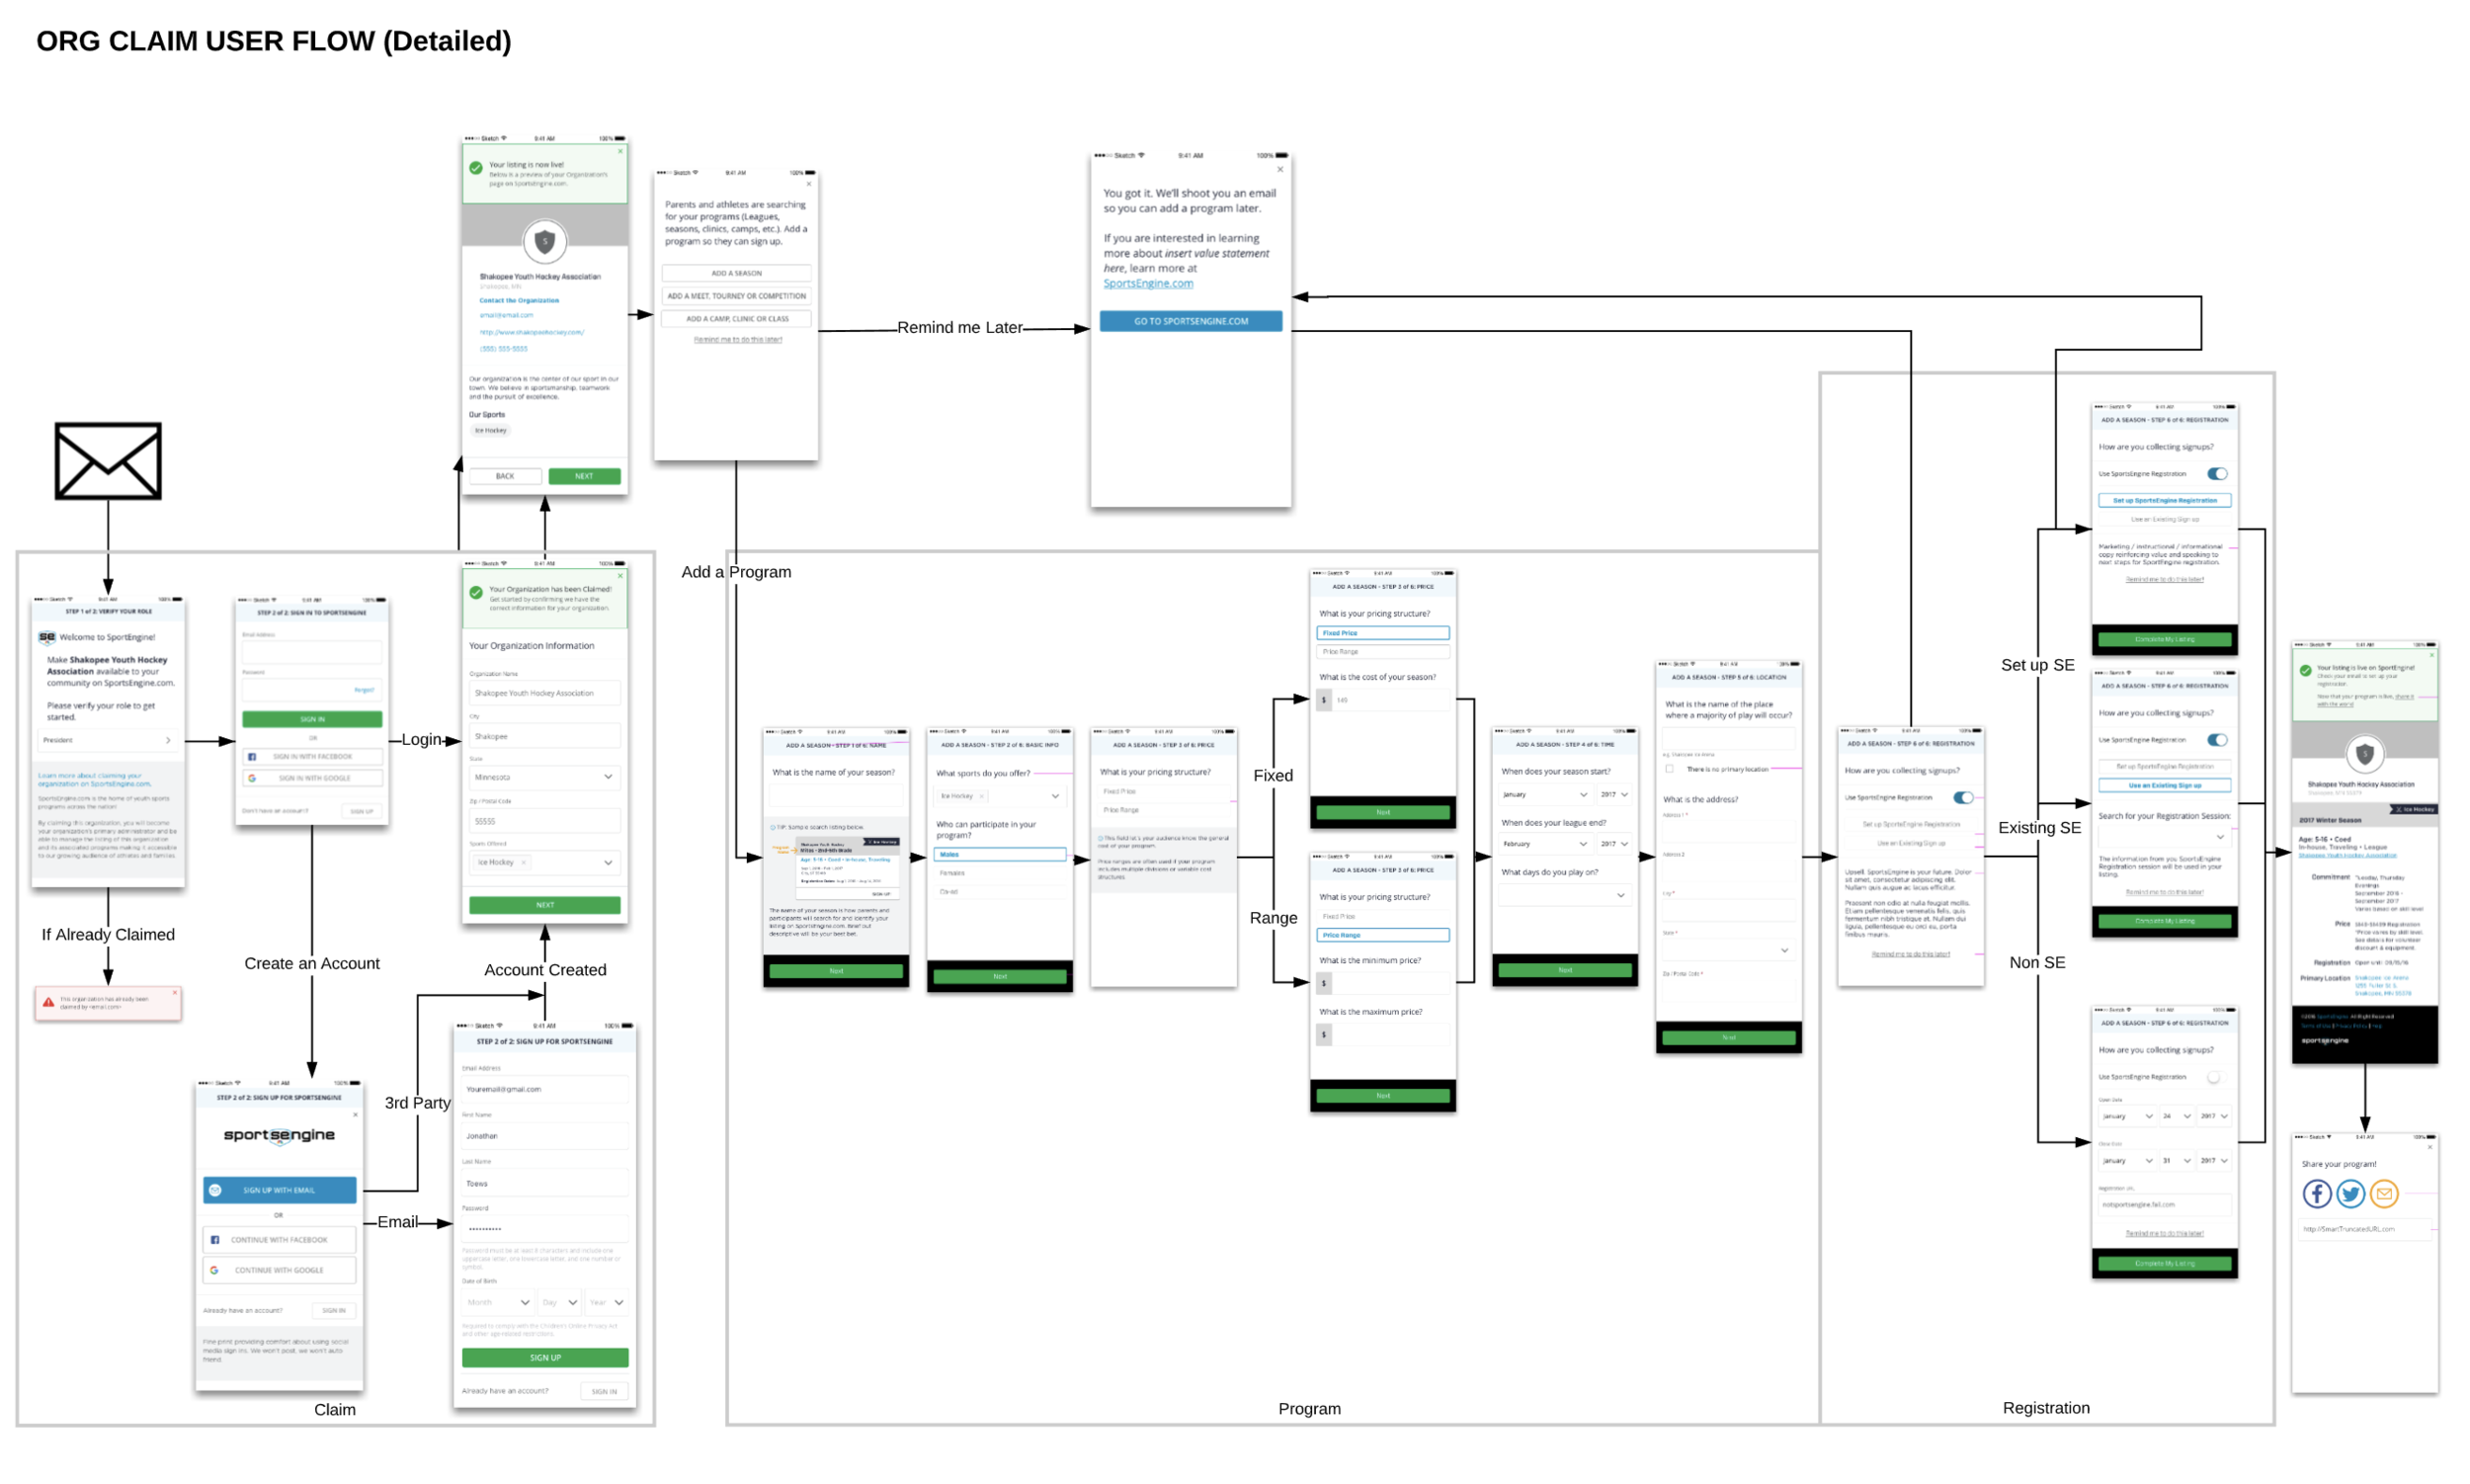This screenshot has width=2470, height=1484.
Task: Open the Year date-of-birth dropdown
Action: pos(606,1302)
